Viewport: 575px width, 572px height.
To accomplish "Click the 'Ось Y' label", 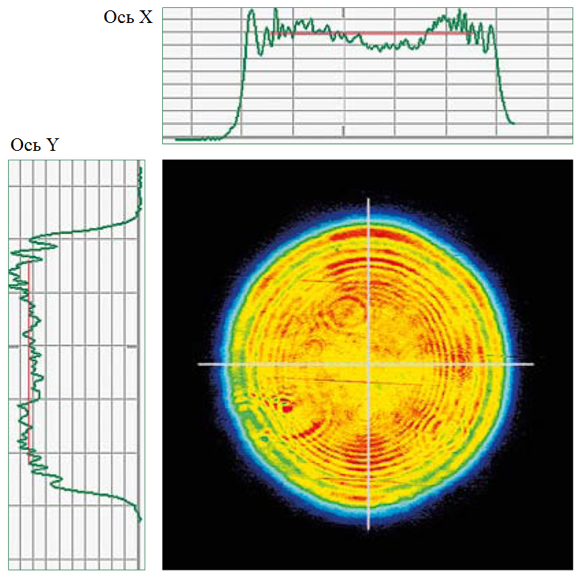I will coord(34,145).
